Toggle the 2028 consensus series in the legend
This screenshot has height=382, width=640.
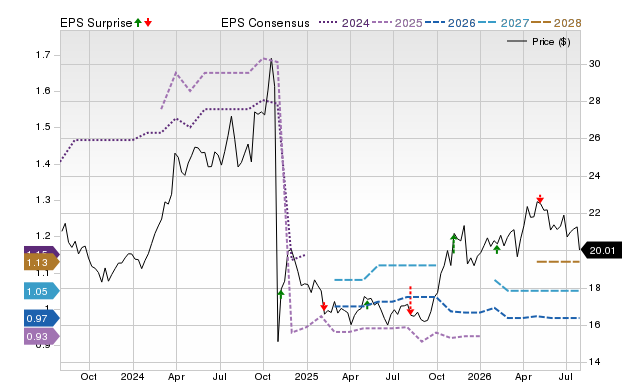(x=556, y=23)
